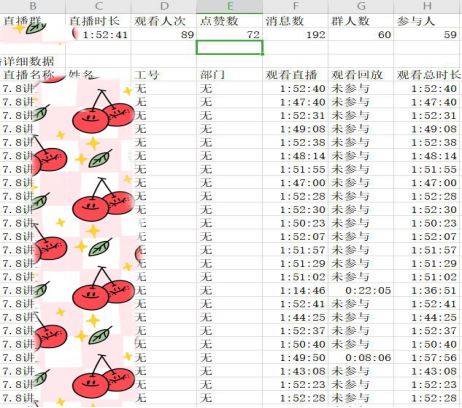Select the 参与人 value 59
The width and height of the screenshot is (462, 408).
[428, 34]
